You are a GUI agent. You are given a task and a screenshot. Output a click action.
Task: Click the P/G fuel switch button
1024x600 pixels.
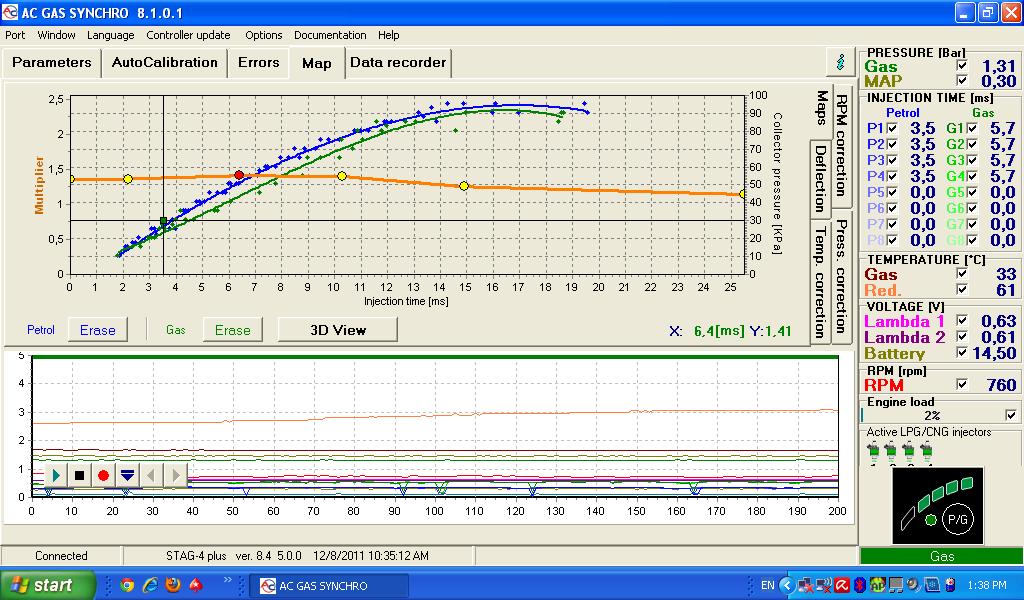coord(957,519)
